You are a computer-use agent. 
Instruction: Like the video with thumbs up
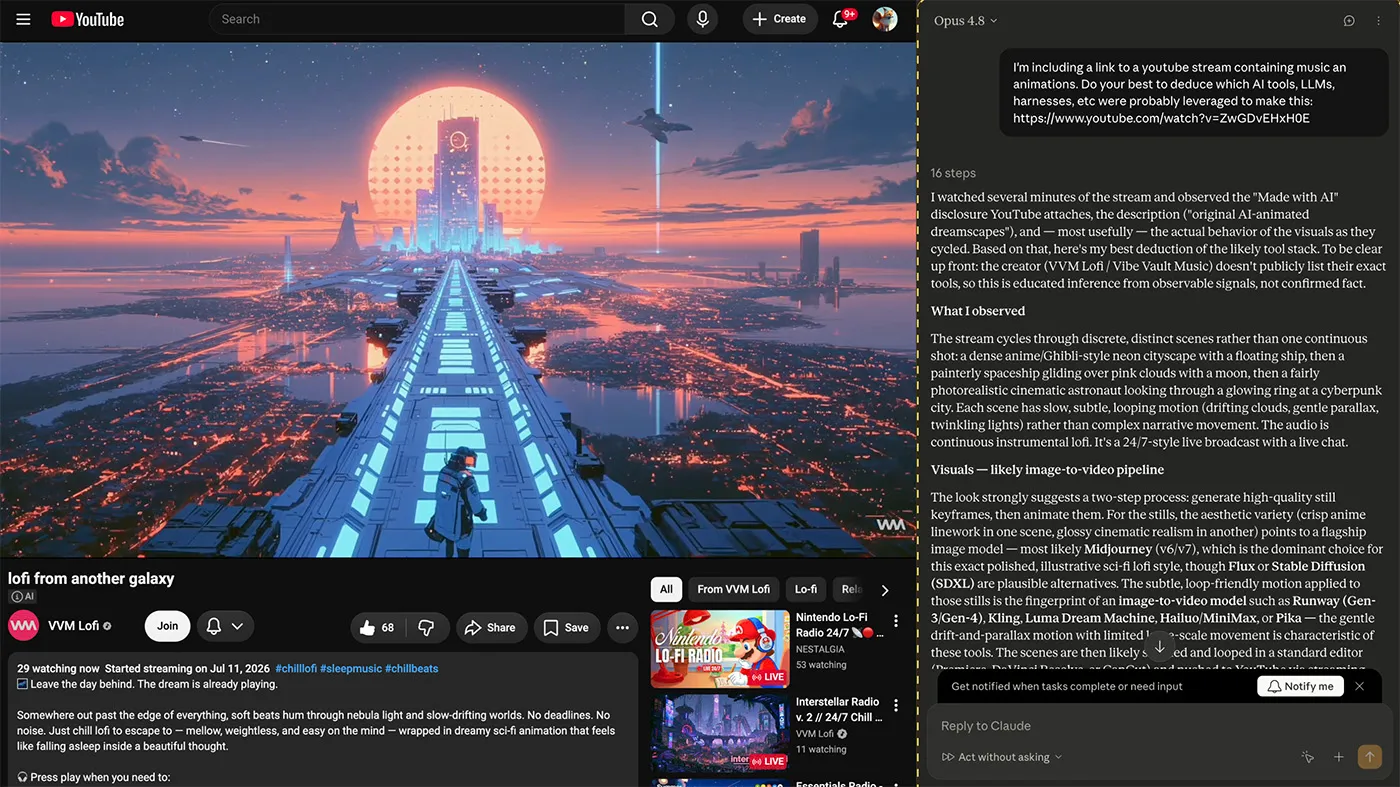(x=378, y=627)
